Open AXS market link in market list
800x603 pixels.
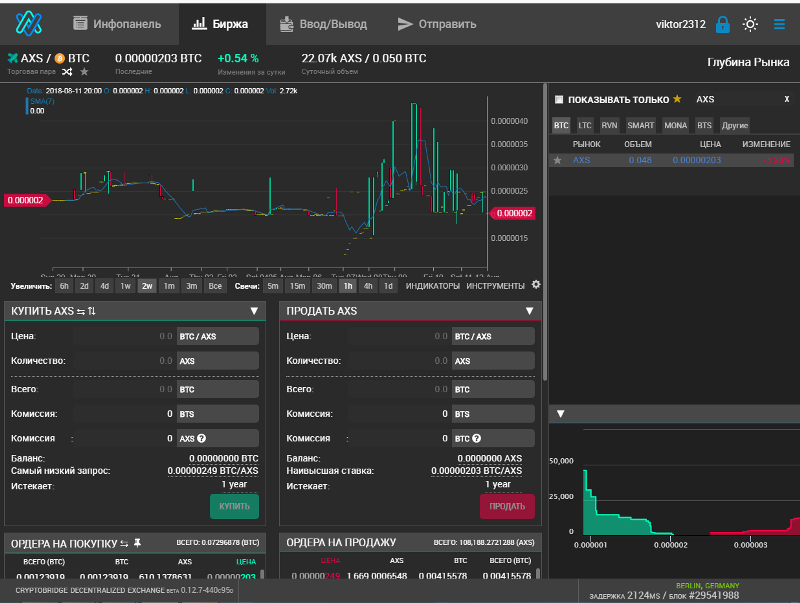pyautogui.click(x=581, y=160)
